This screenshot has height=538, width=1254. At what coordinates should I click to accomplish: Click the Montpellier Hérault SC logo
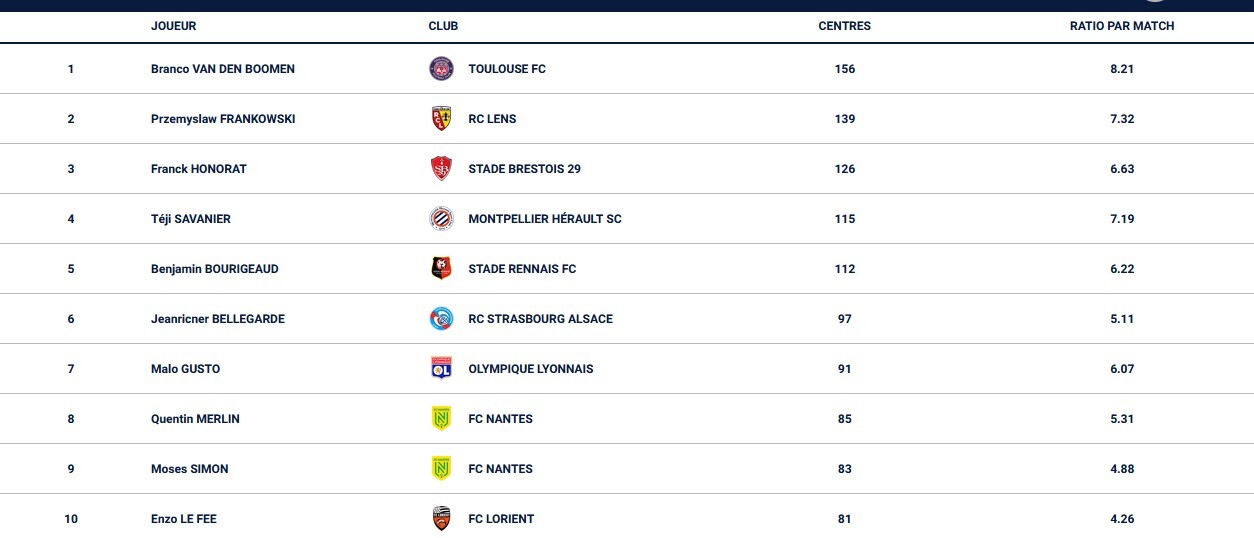tap(440, 219)
